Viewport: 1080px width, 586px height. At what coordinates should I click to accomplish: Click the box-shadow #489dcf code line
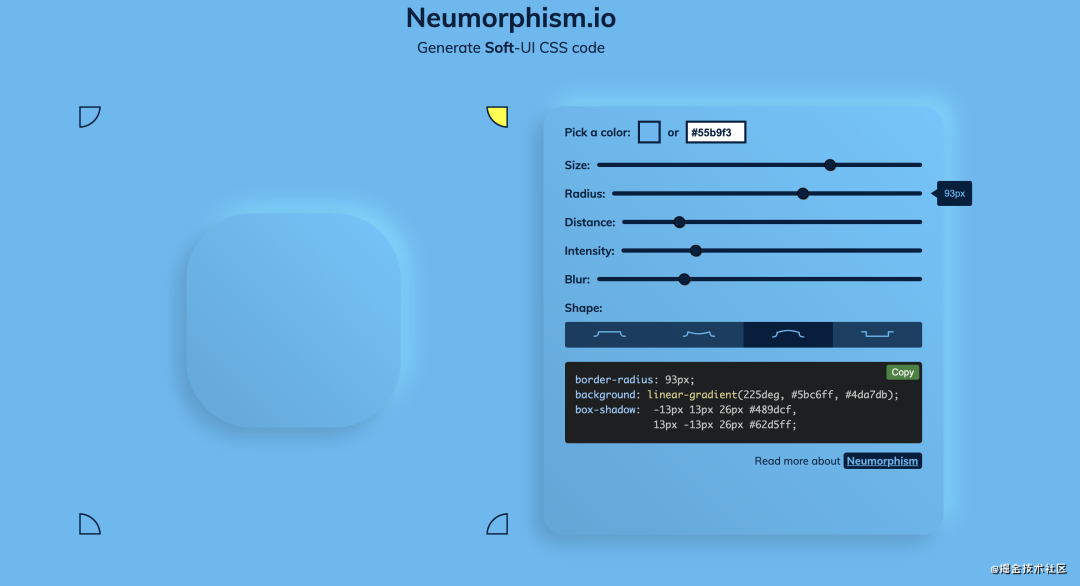click(x=686, y=410)
